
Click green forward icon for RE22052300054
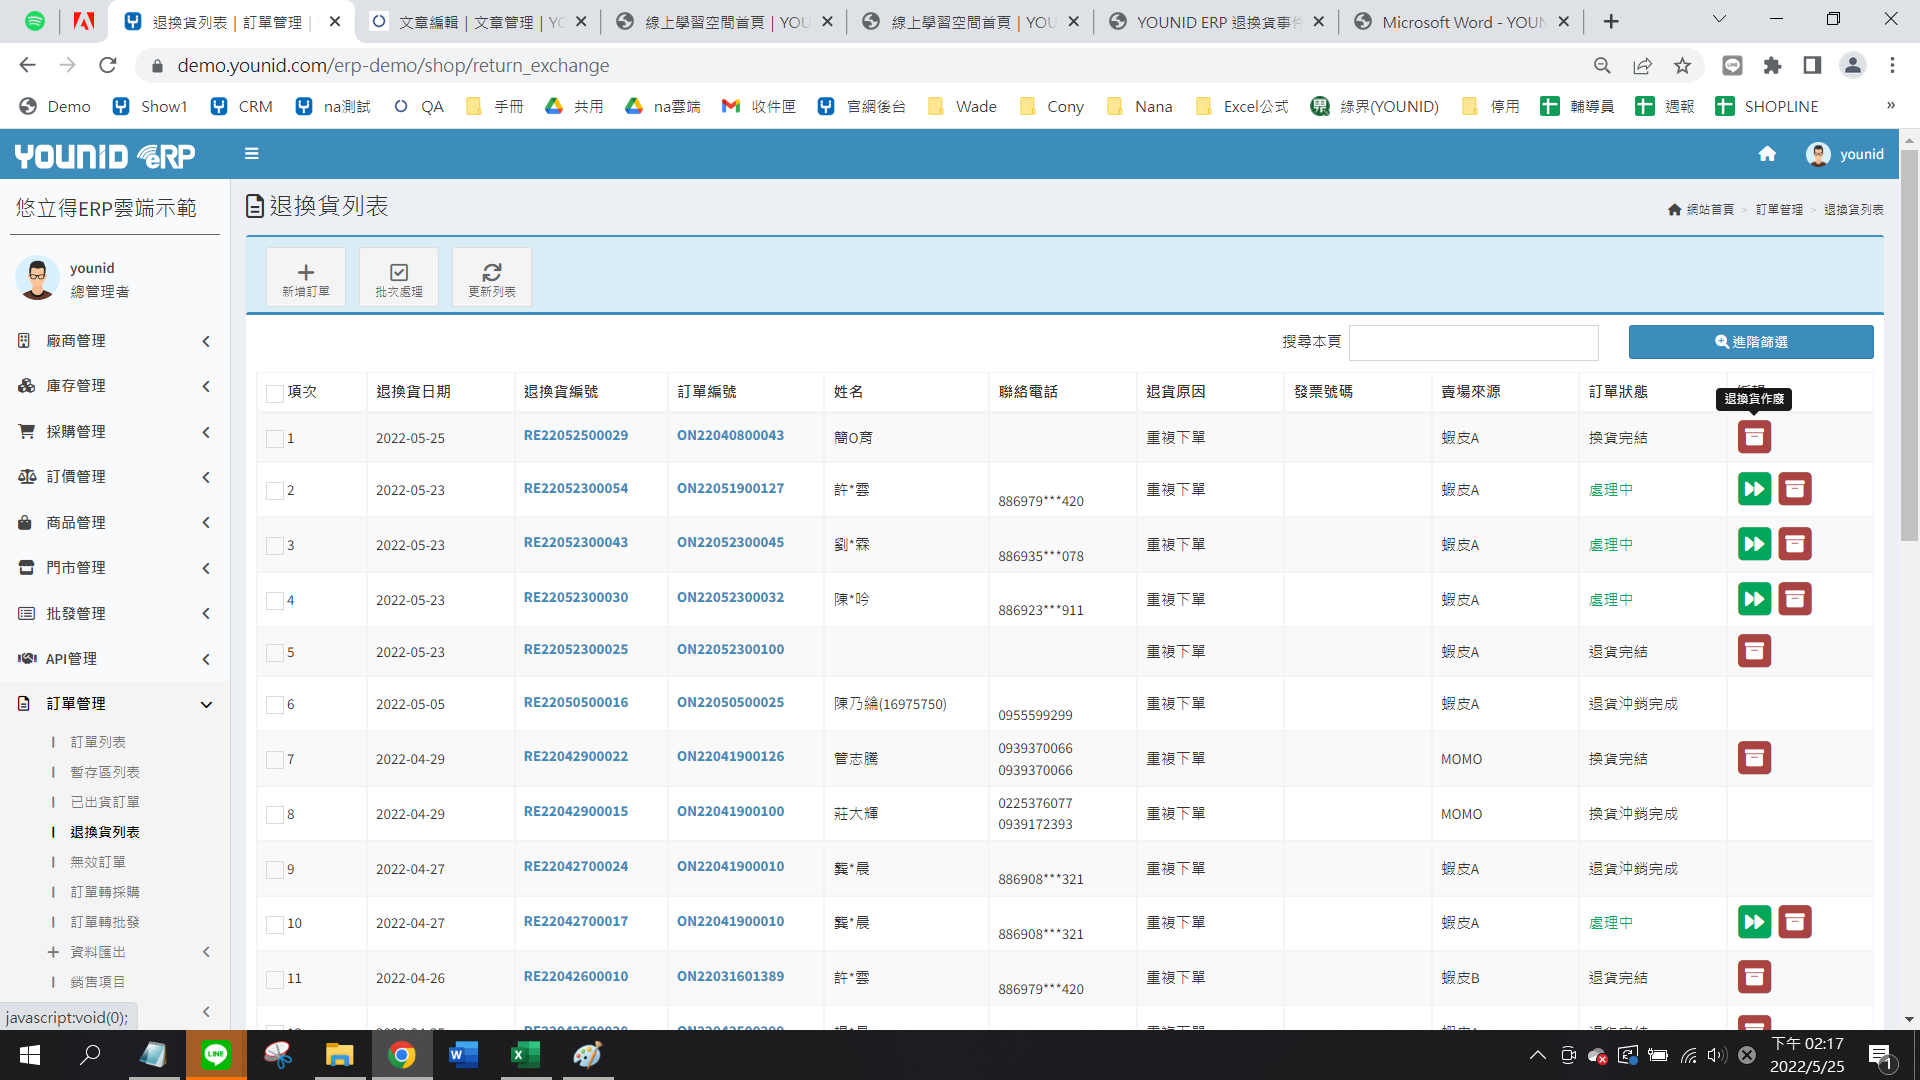click(x=1754, y=489)
